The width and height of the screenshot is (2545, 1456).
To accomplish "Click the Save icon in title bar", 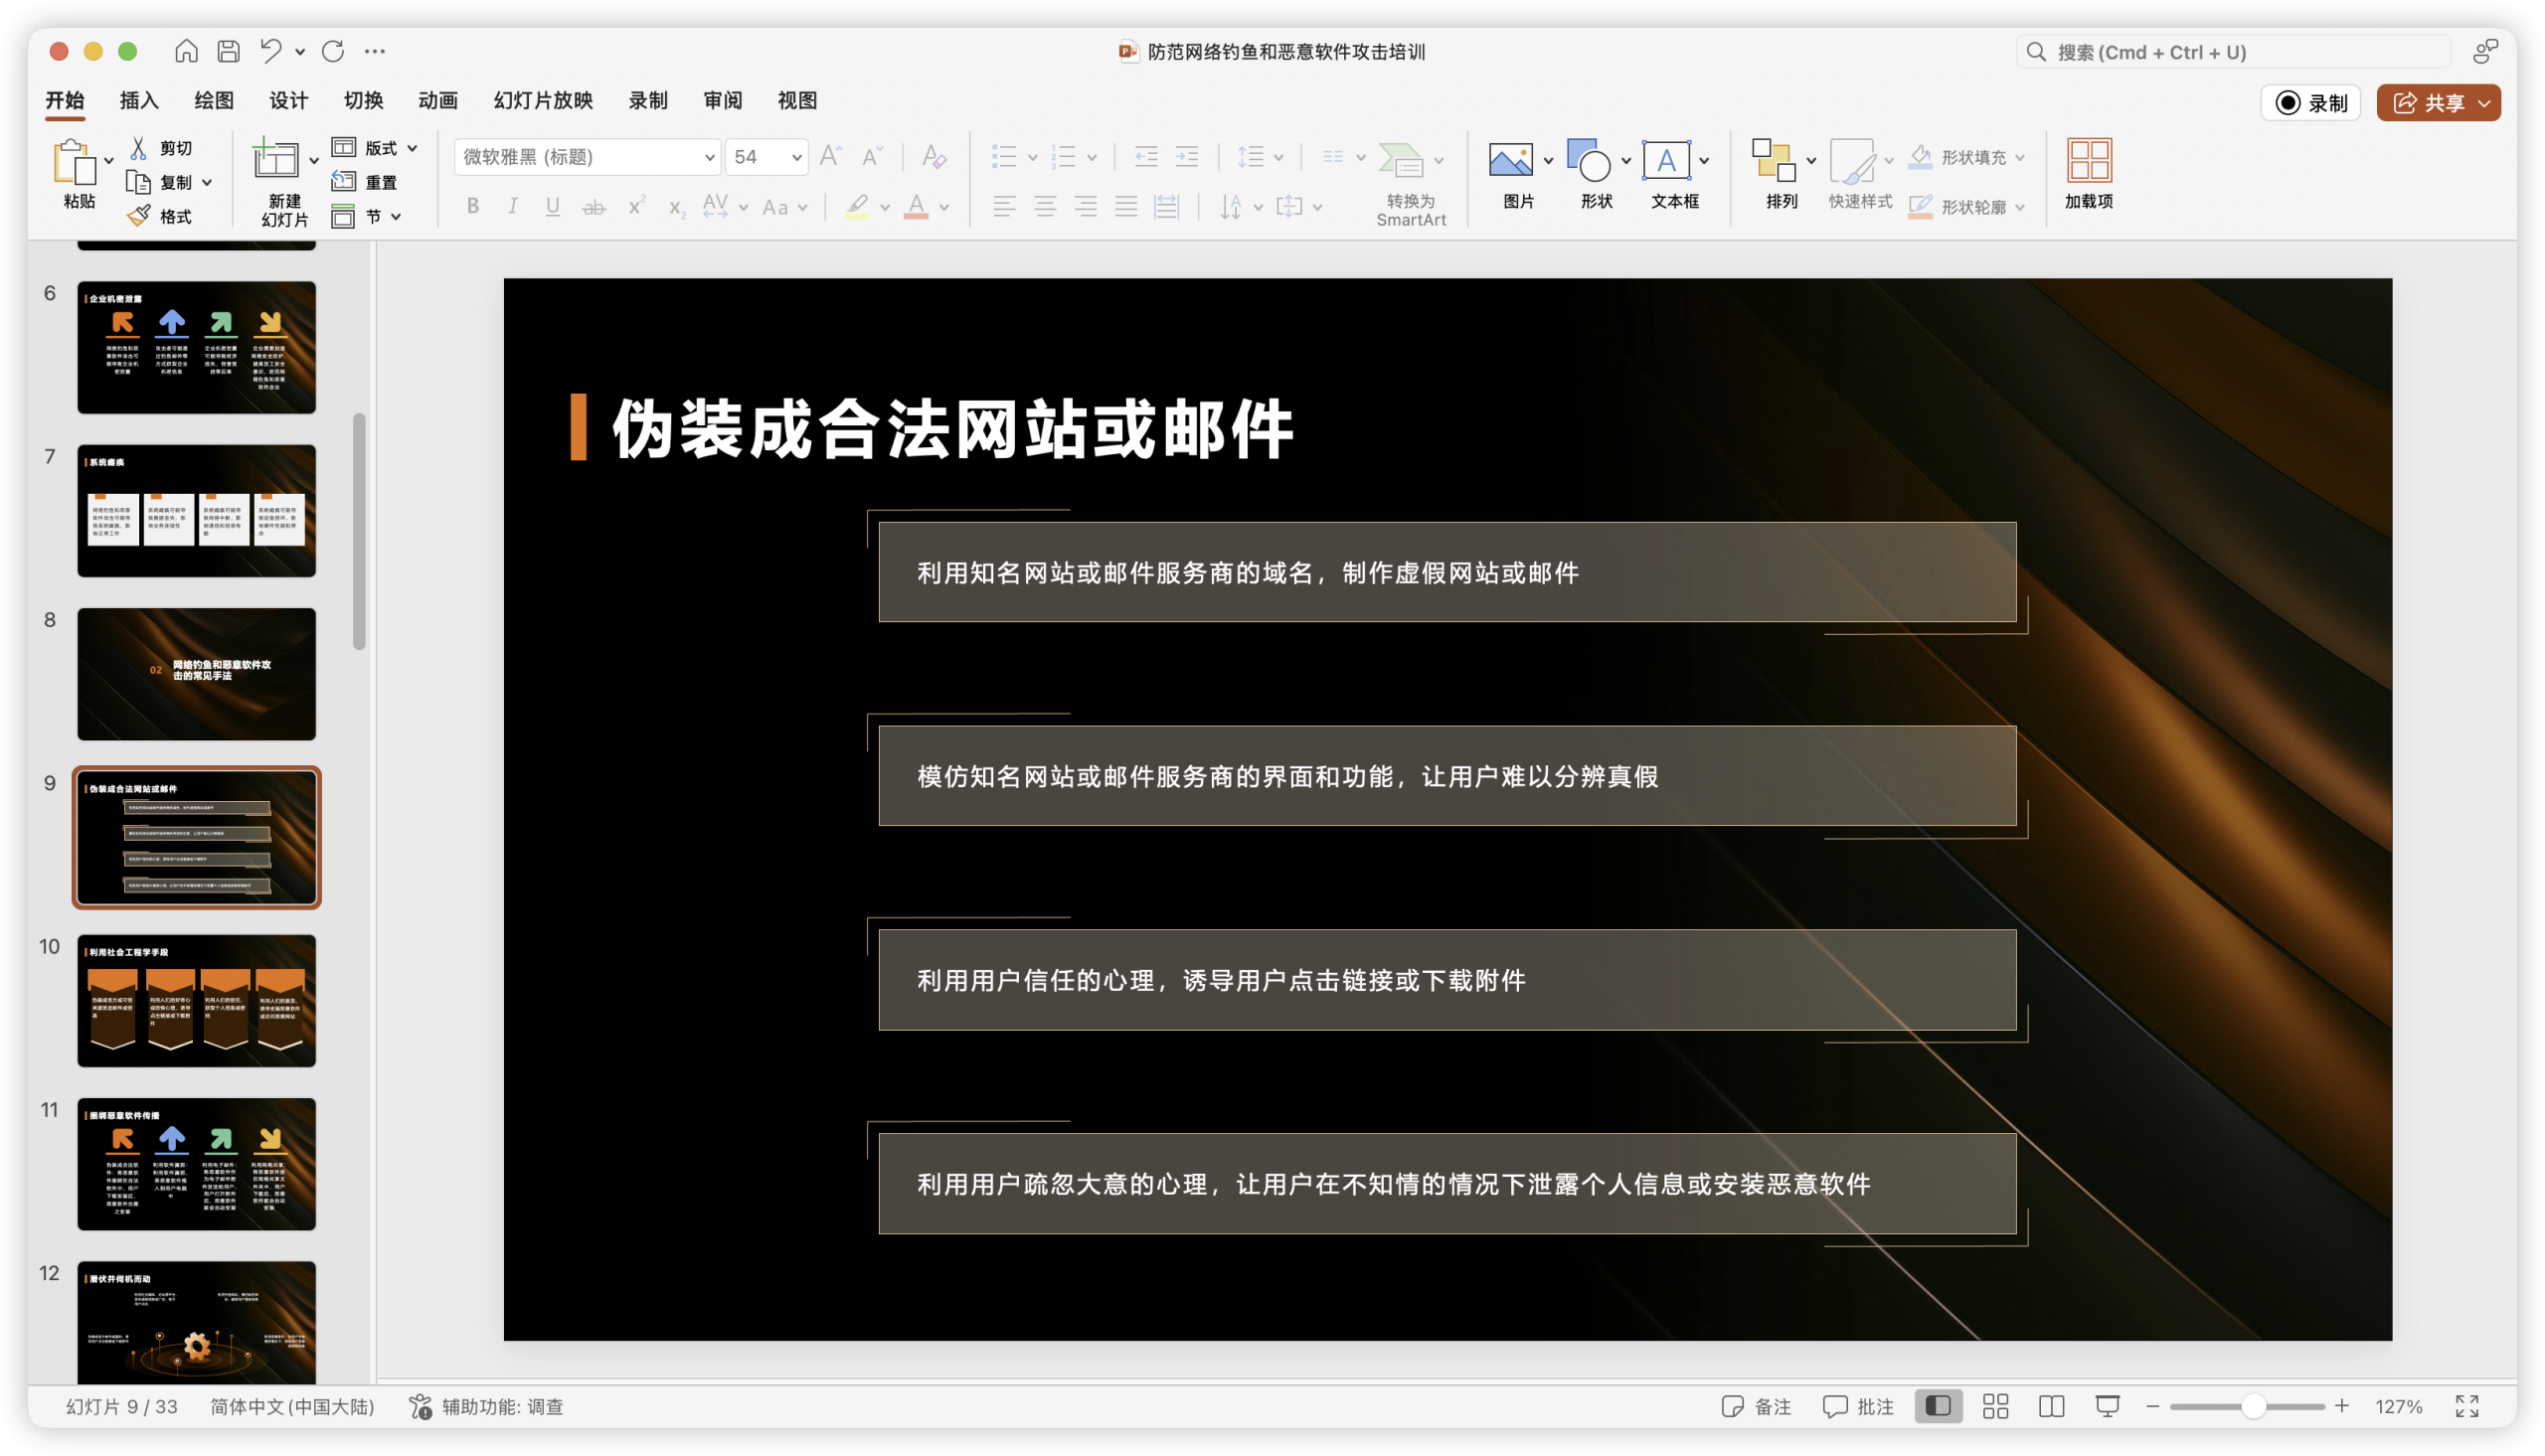I will (229, 51).
